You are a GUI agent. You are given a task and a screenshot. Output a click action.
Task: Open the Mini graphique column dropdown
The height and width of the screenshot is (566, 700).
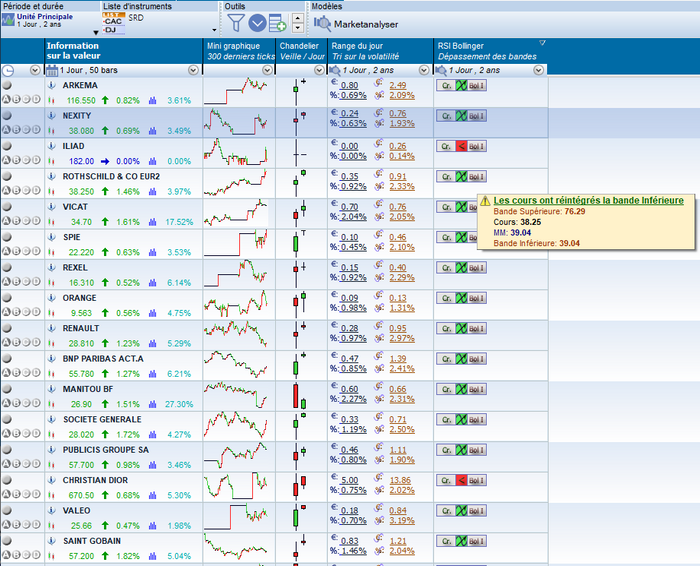tap(267, 70)
